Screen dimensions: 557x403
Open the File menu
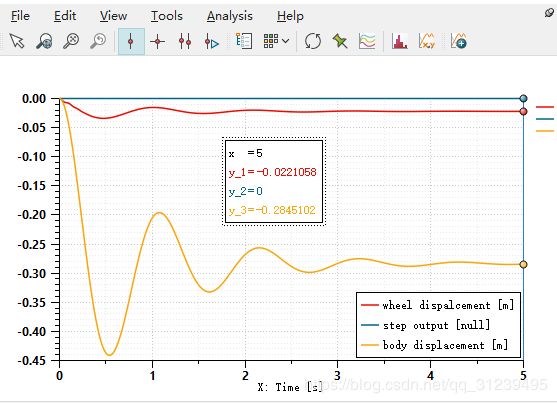click(x=20, y=16)
